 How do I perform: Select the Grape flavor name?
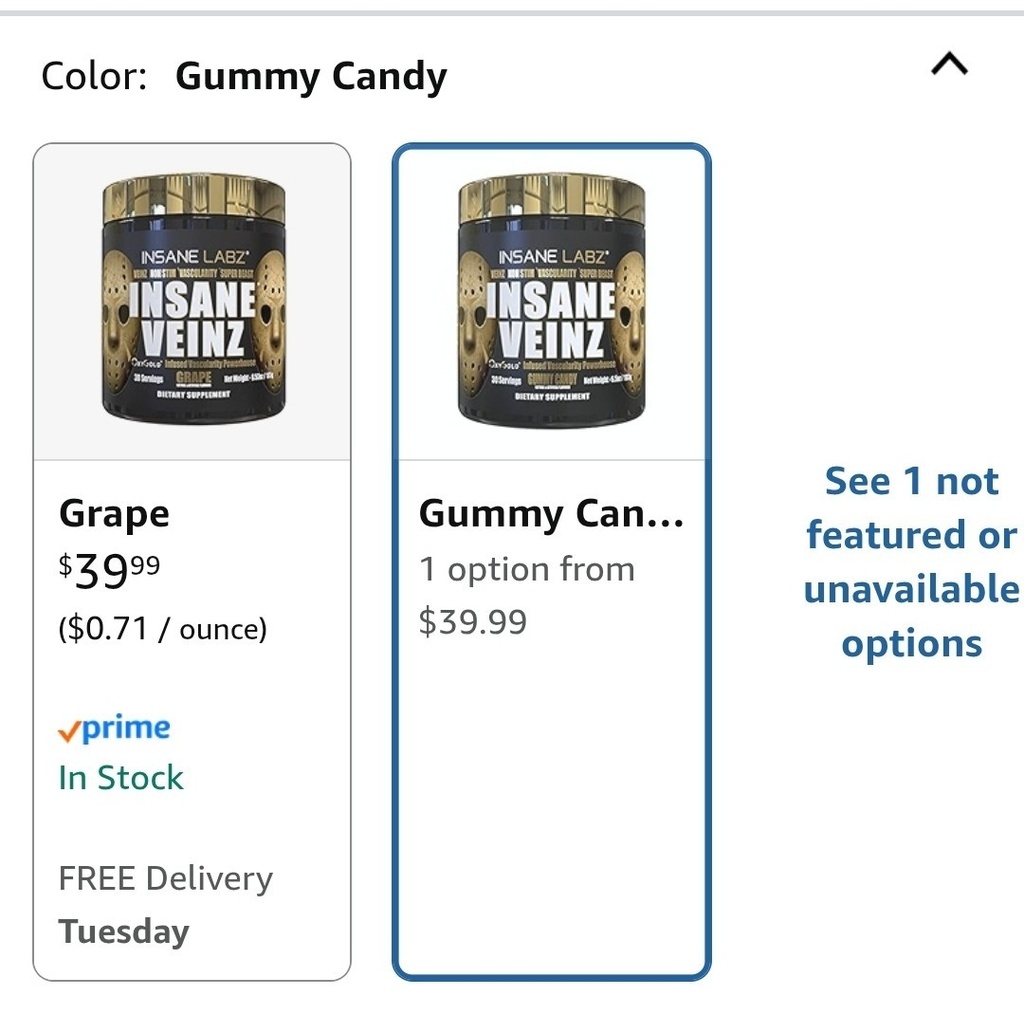[114, 514]
